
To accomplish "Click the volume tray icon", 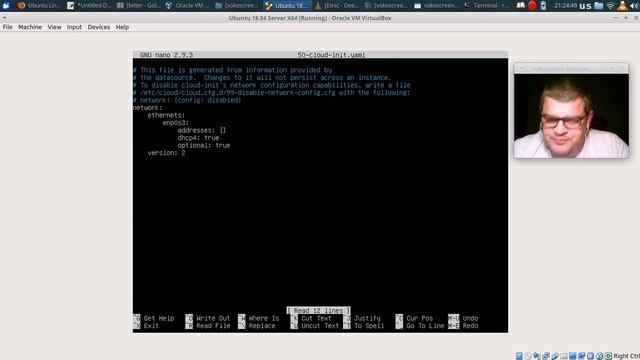I will click(x=635, y=5).
